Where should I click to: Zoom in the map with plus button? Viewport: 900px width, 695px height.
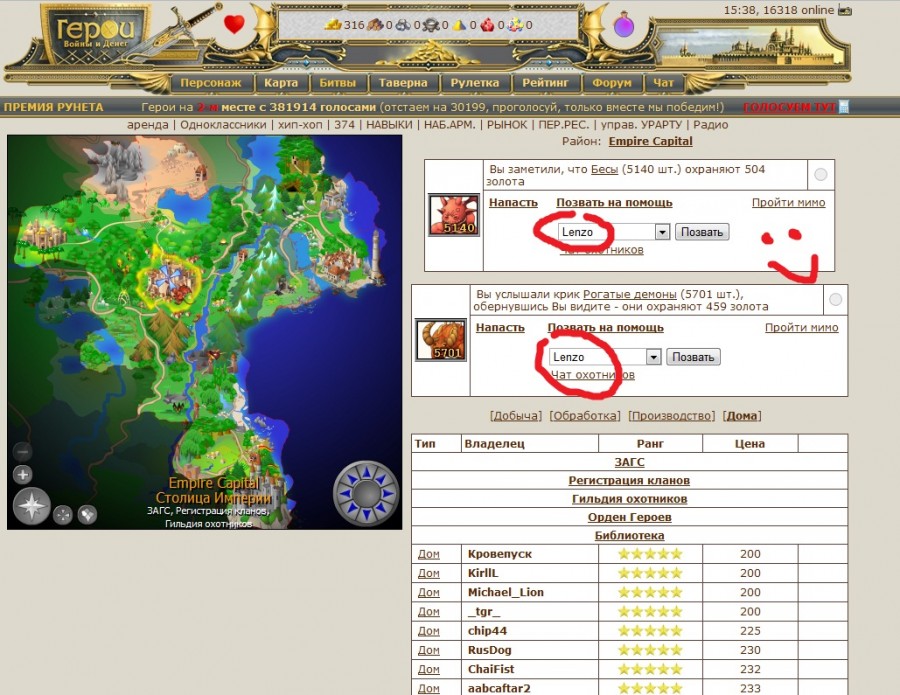tap(23, 475)
